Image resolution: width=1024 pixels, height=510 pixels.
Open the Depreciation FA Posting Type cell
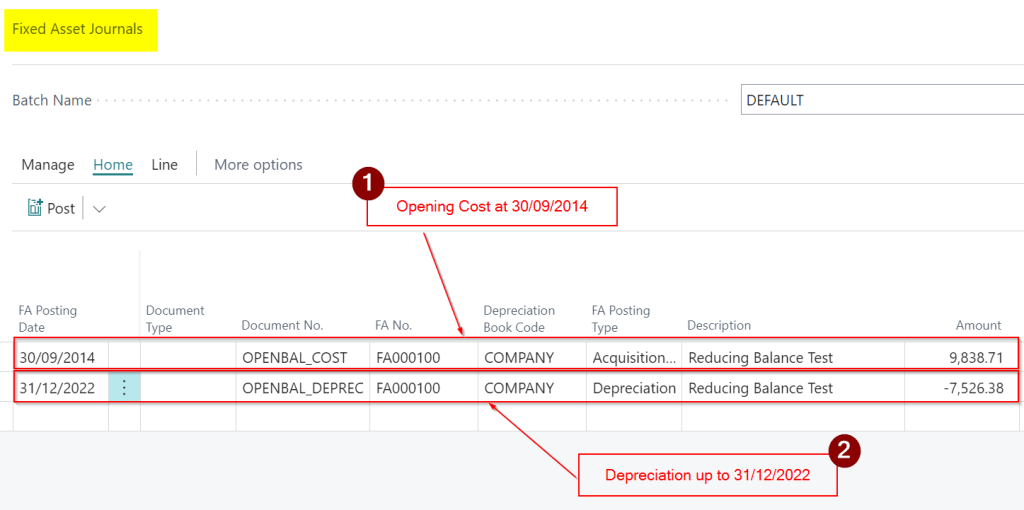(x=633, y=388)
